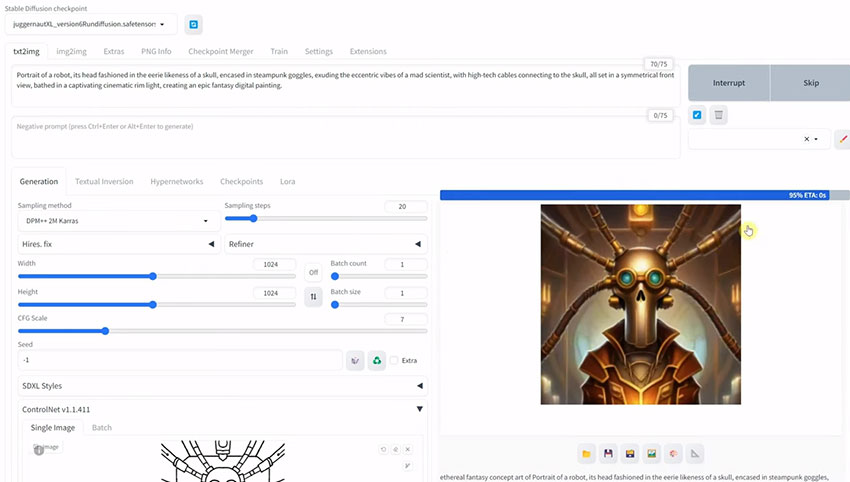Image resolution: width=850 pixels, height=482 pixels.
Task: Open the Checkpoints sub-tab
Action: point(241,182)
